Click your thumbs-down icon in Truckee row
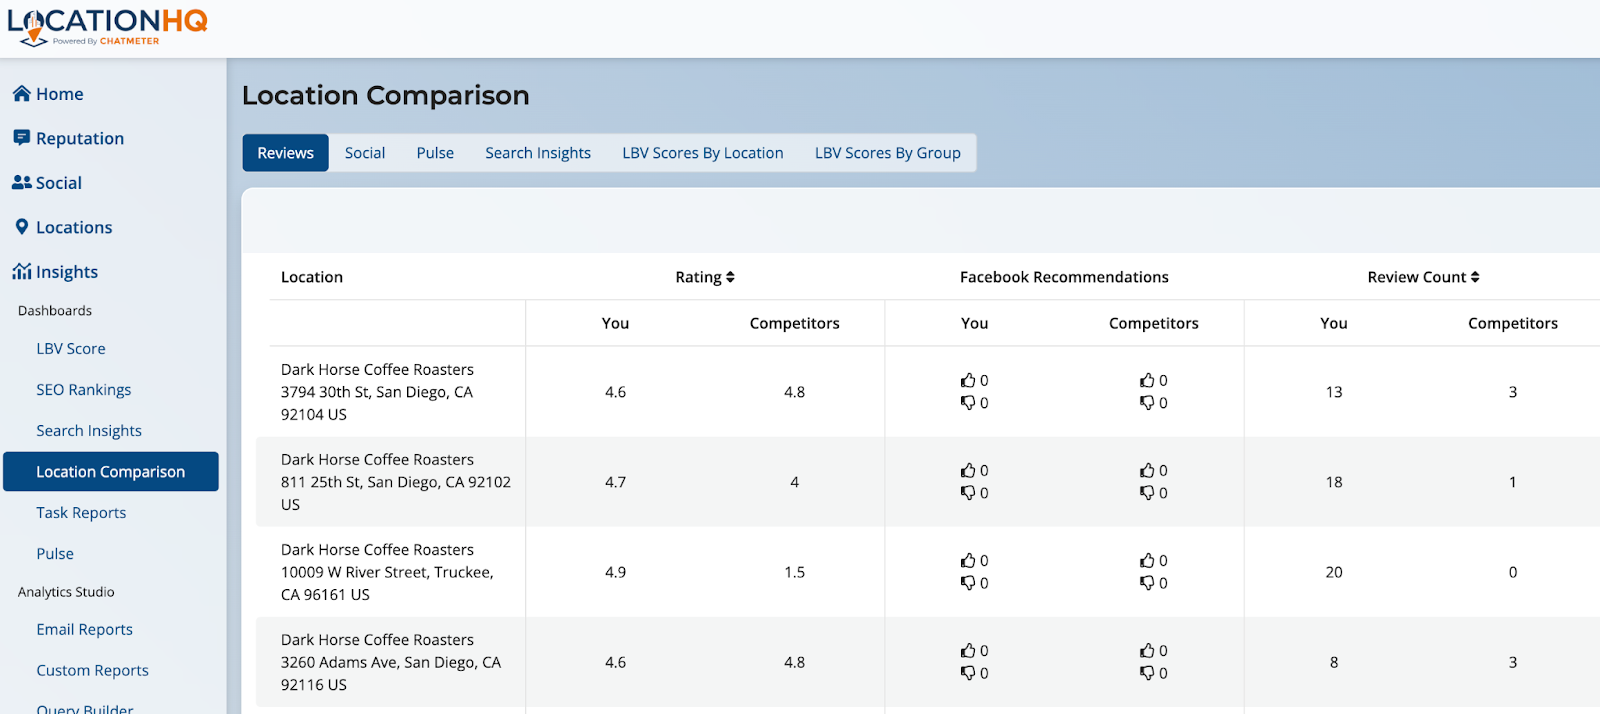This screenshot has width=1600, height=714. pyautogui.click(x=968, y=583)
